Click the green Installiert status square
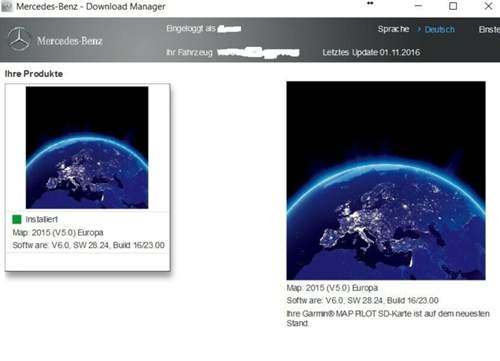Viewport: 500px width, 361px height. (x=17, y=219)
